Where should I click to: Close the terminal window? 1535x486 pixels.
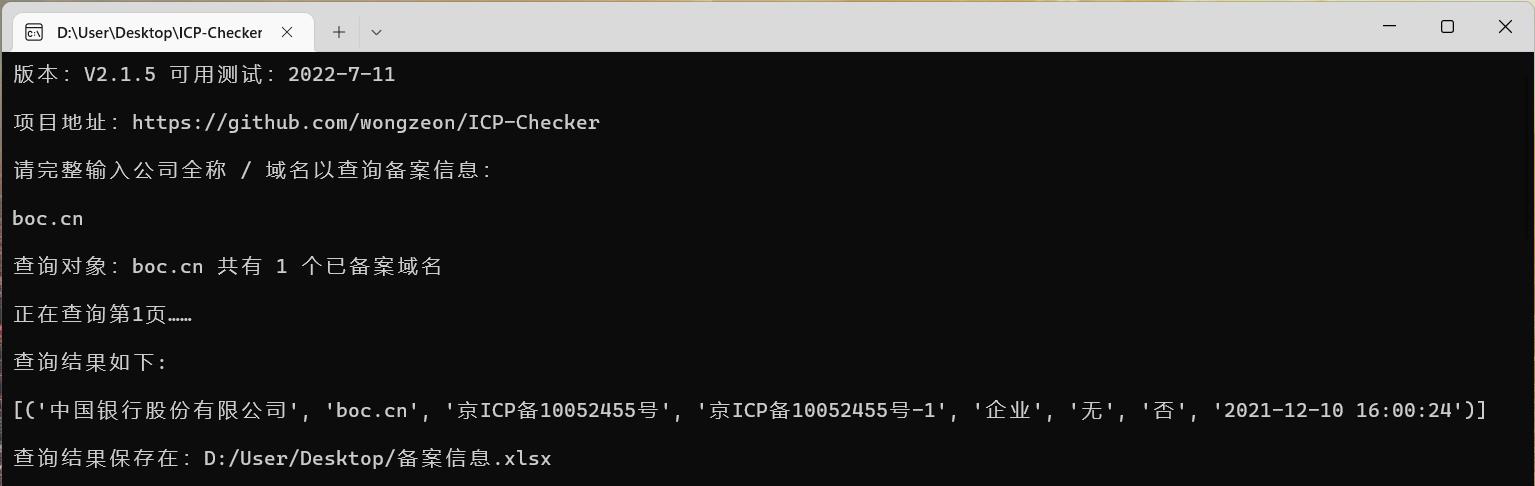coord(1505,27)
